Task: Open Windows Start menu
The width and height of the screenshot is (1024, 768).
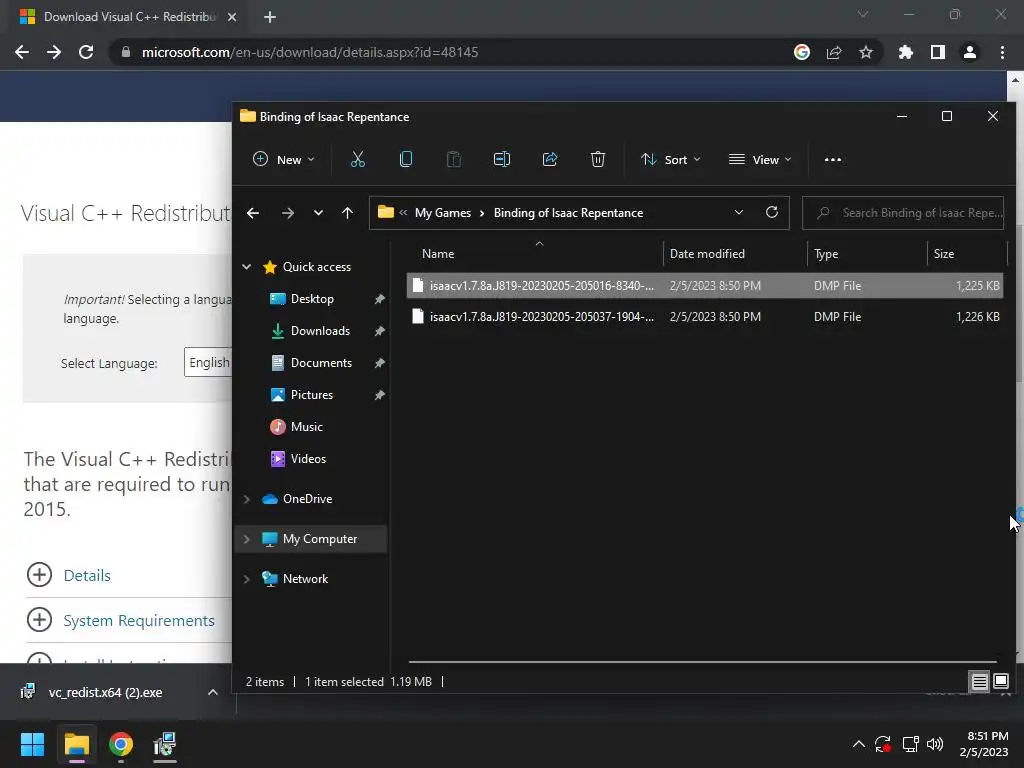Action: [x=32, y=744]
